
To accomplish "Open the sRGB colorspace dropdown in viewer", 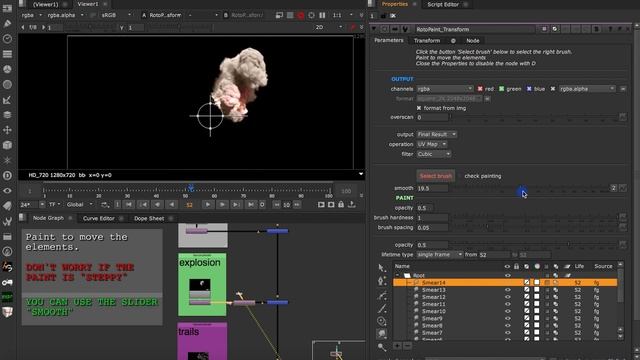I will pos(116,15).
